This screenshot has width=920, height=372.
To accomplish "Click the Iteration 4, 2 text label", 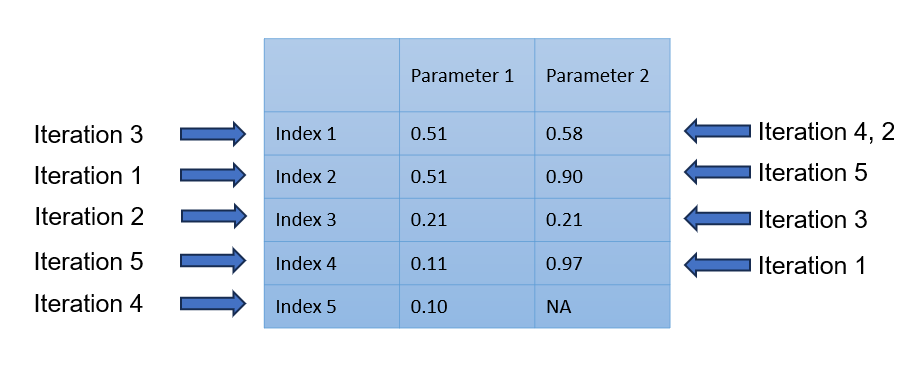I will pos(826,132).
